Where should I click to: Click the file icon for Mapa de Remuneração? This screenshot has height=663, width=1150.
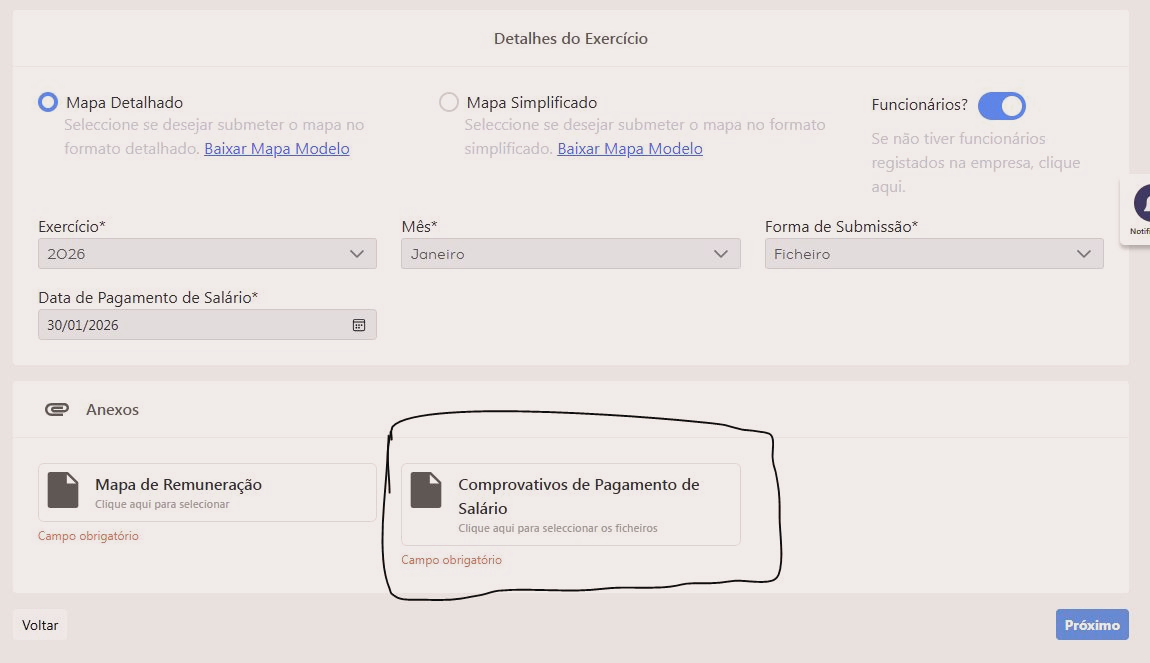[63, 491]
